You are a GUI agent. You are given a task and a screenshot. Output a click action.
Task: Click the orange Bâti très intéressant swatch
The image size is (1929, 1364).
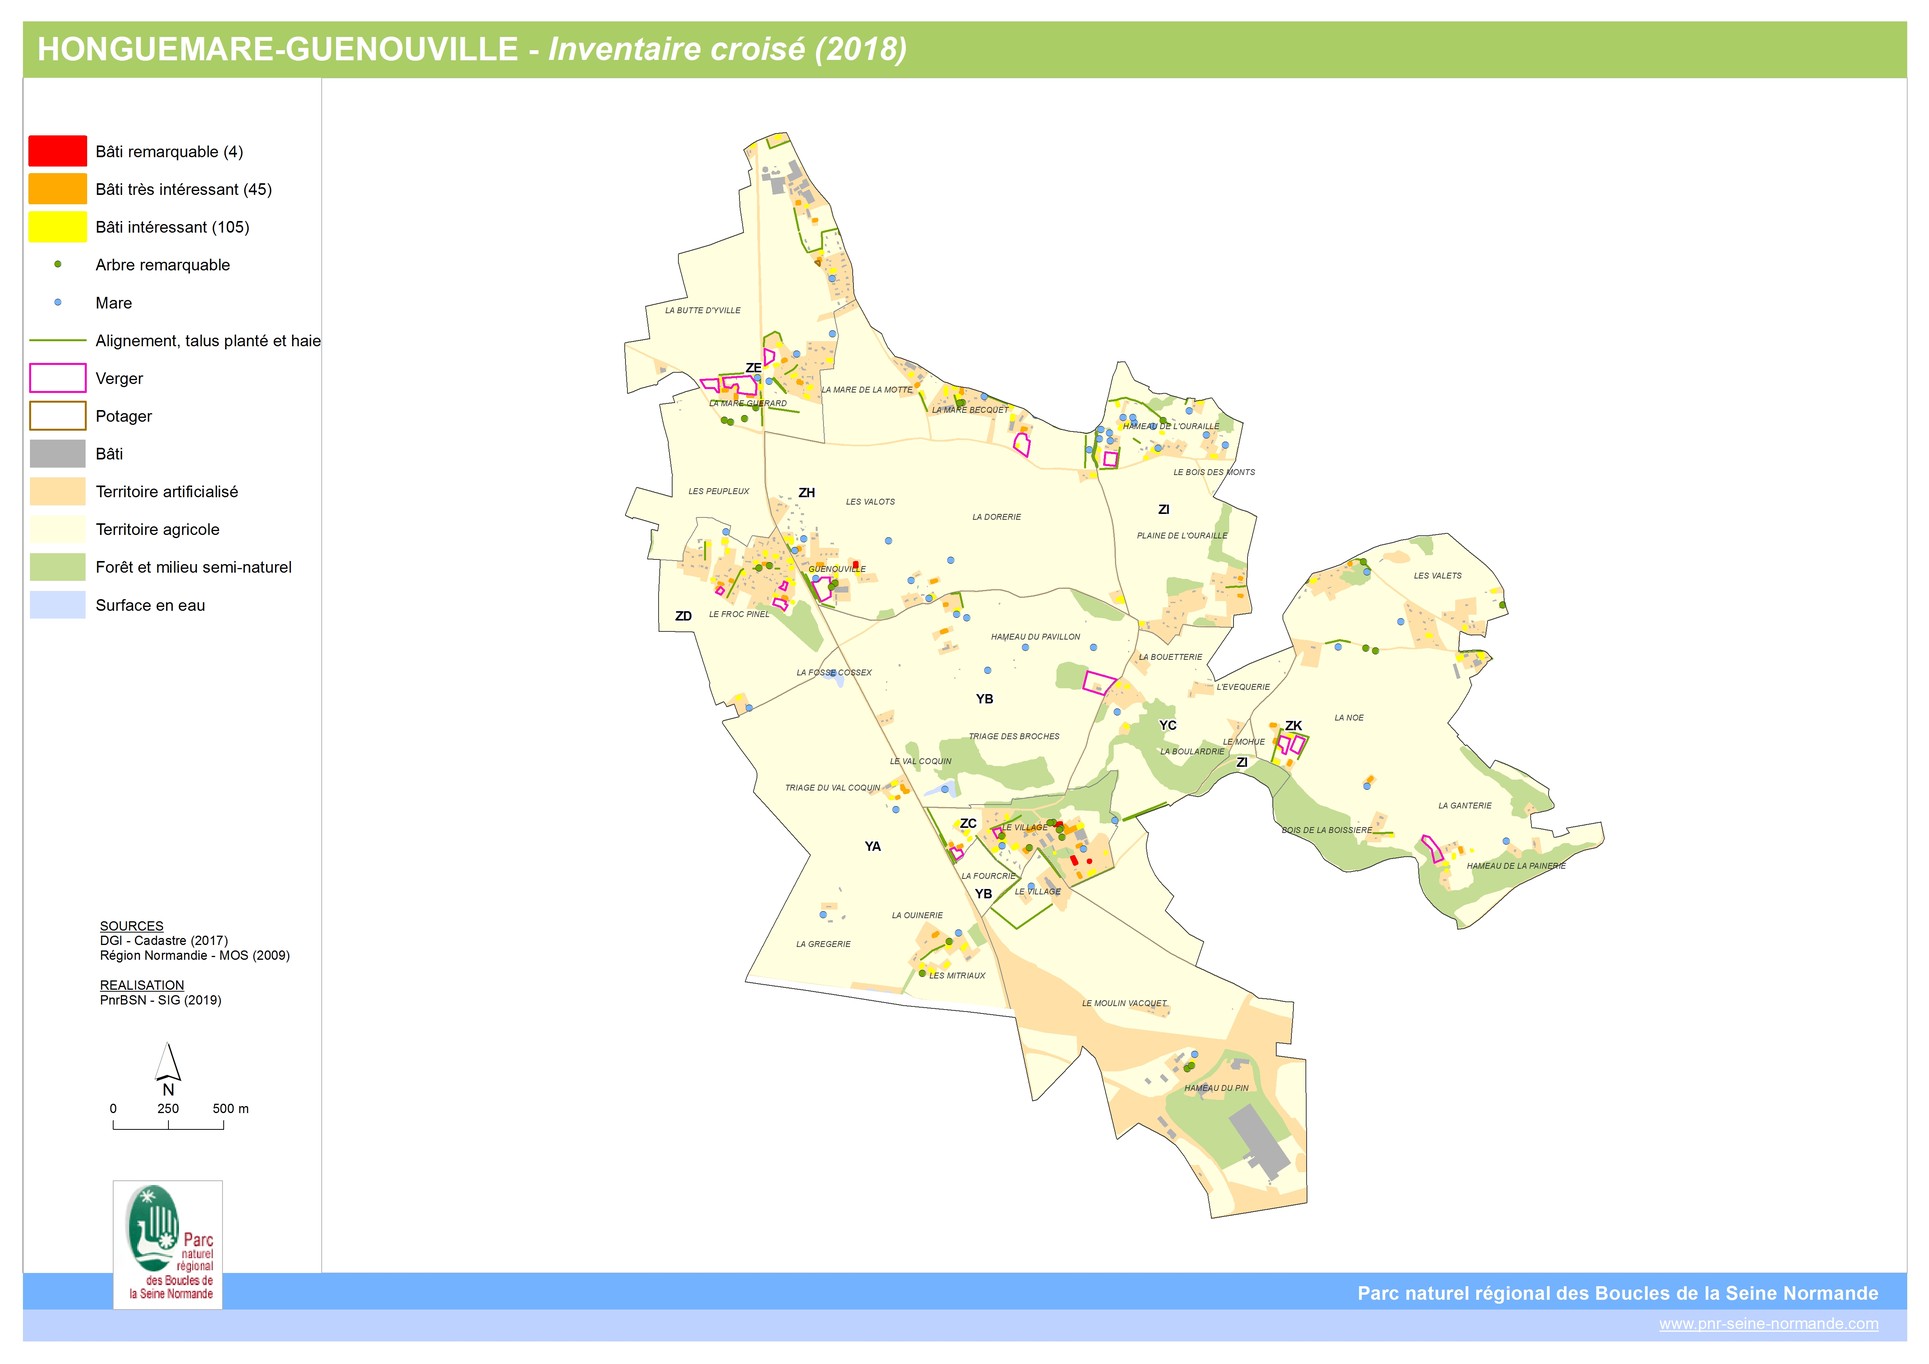pos(58,189)
